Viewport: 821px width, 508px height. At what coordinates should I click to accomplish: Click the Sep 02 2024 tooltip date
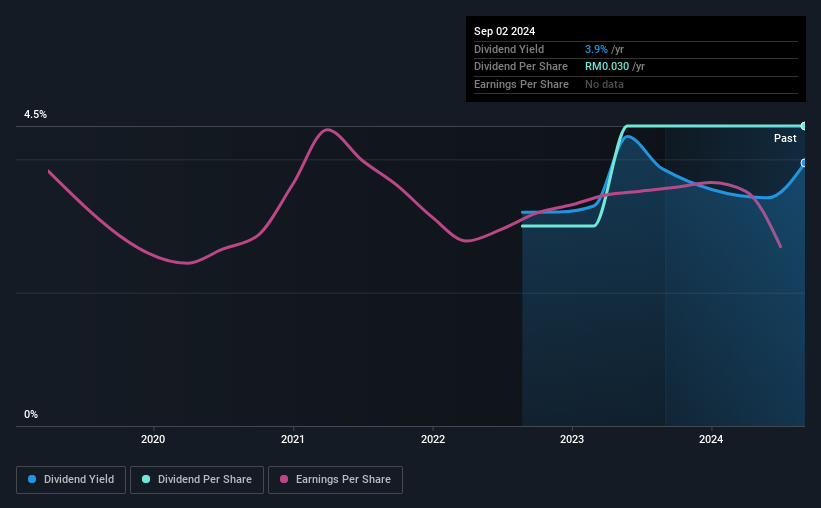tap(504, 31)
